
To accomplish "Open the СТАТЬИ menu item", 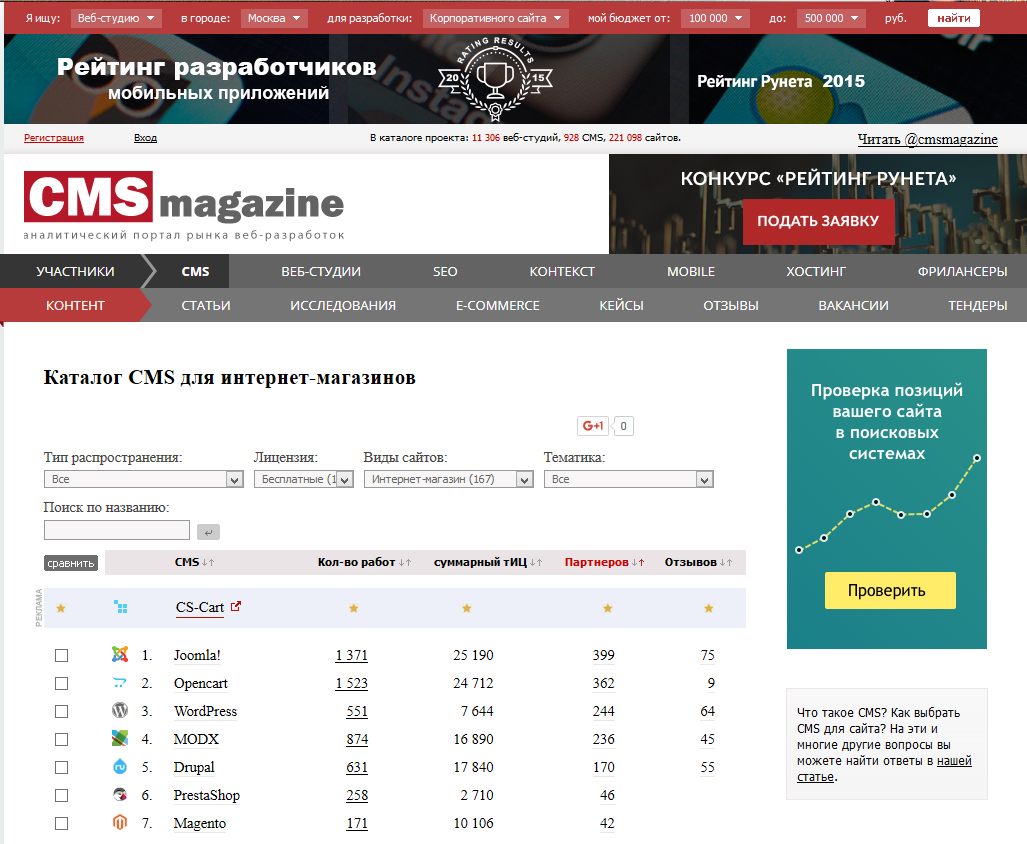I will point(206,306).
